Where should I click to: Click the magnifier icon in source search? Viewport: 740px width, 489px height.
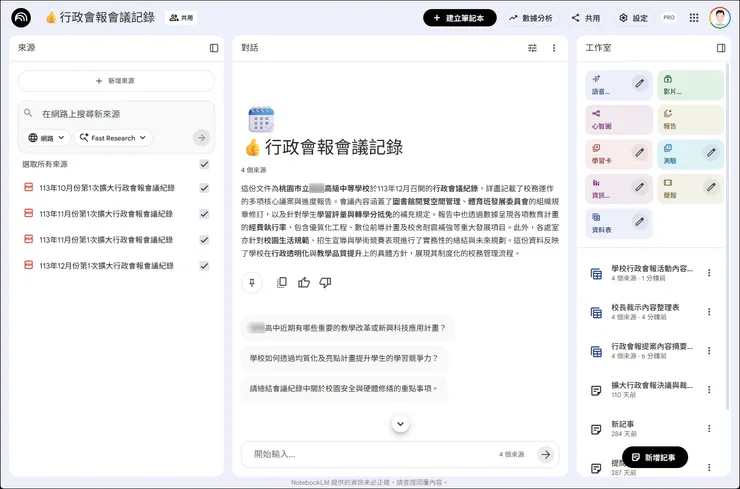coord(28,113)
